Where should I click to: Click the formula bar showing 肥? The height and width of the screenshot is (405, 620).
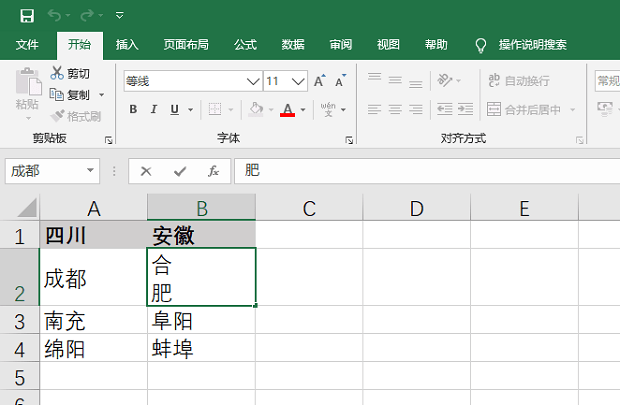click(427, 171)
